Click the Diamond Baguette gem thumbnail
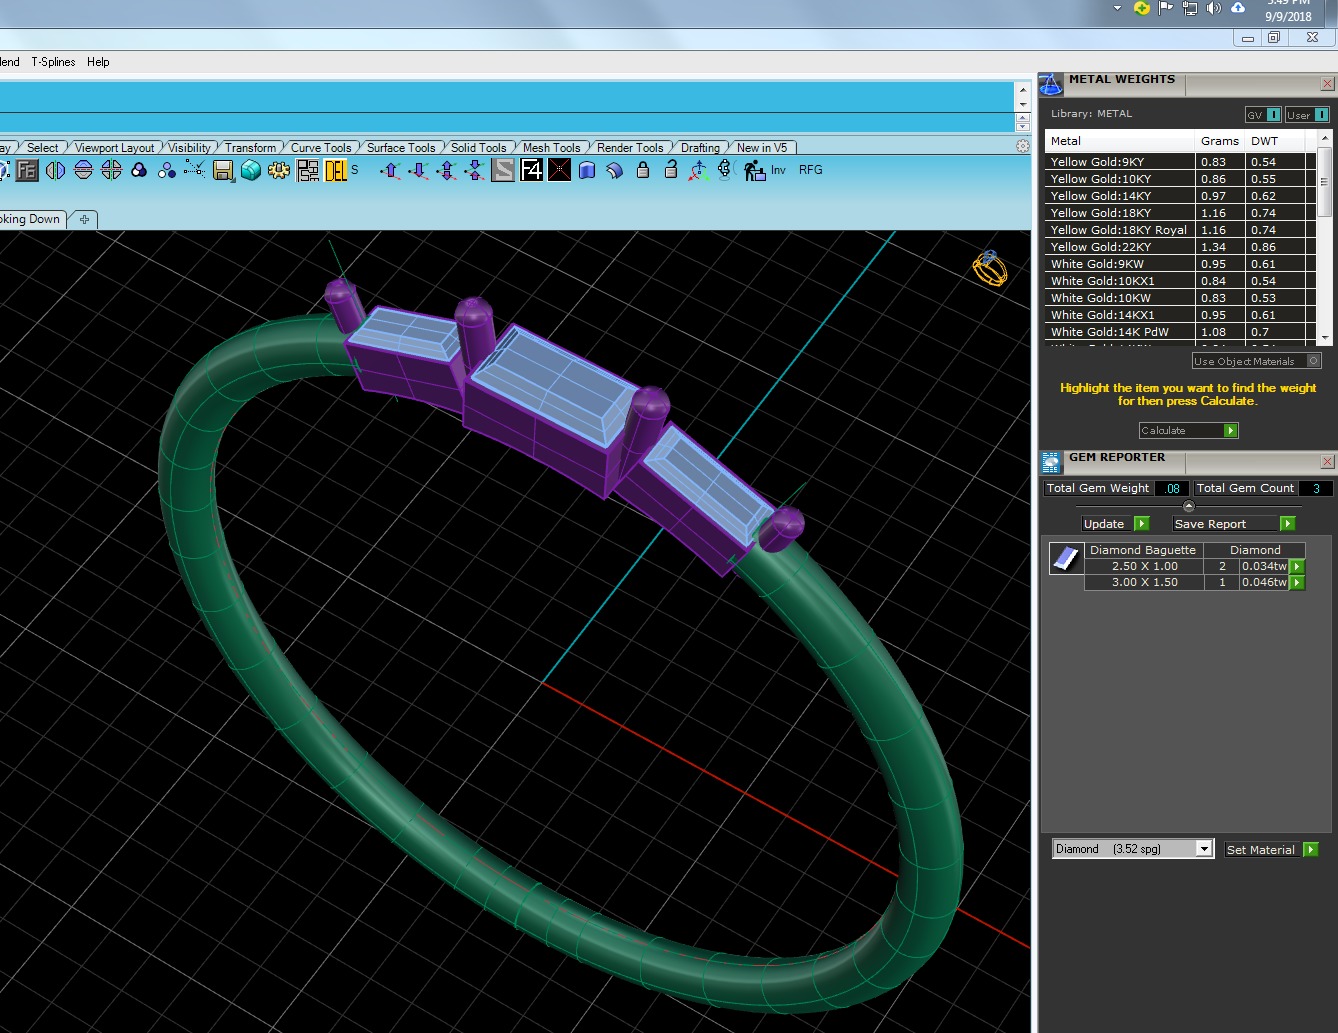Viewport: 1338px width, 1033px height. pos(1066,557)
